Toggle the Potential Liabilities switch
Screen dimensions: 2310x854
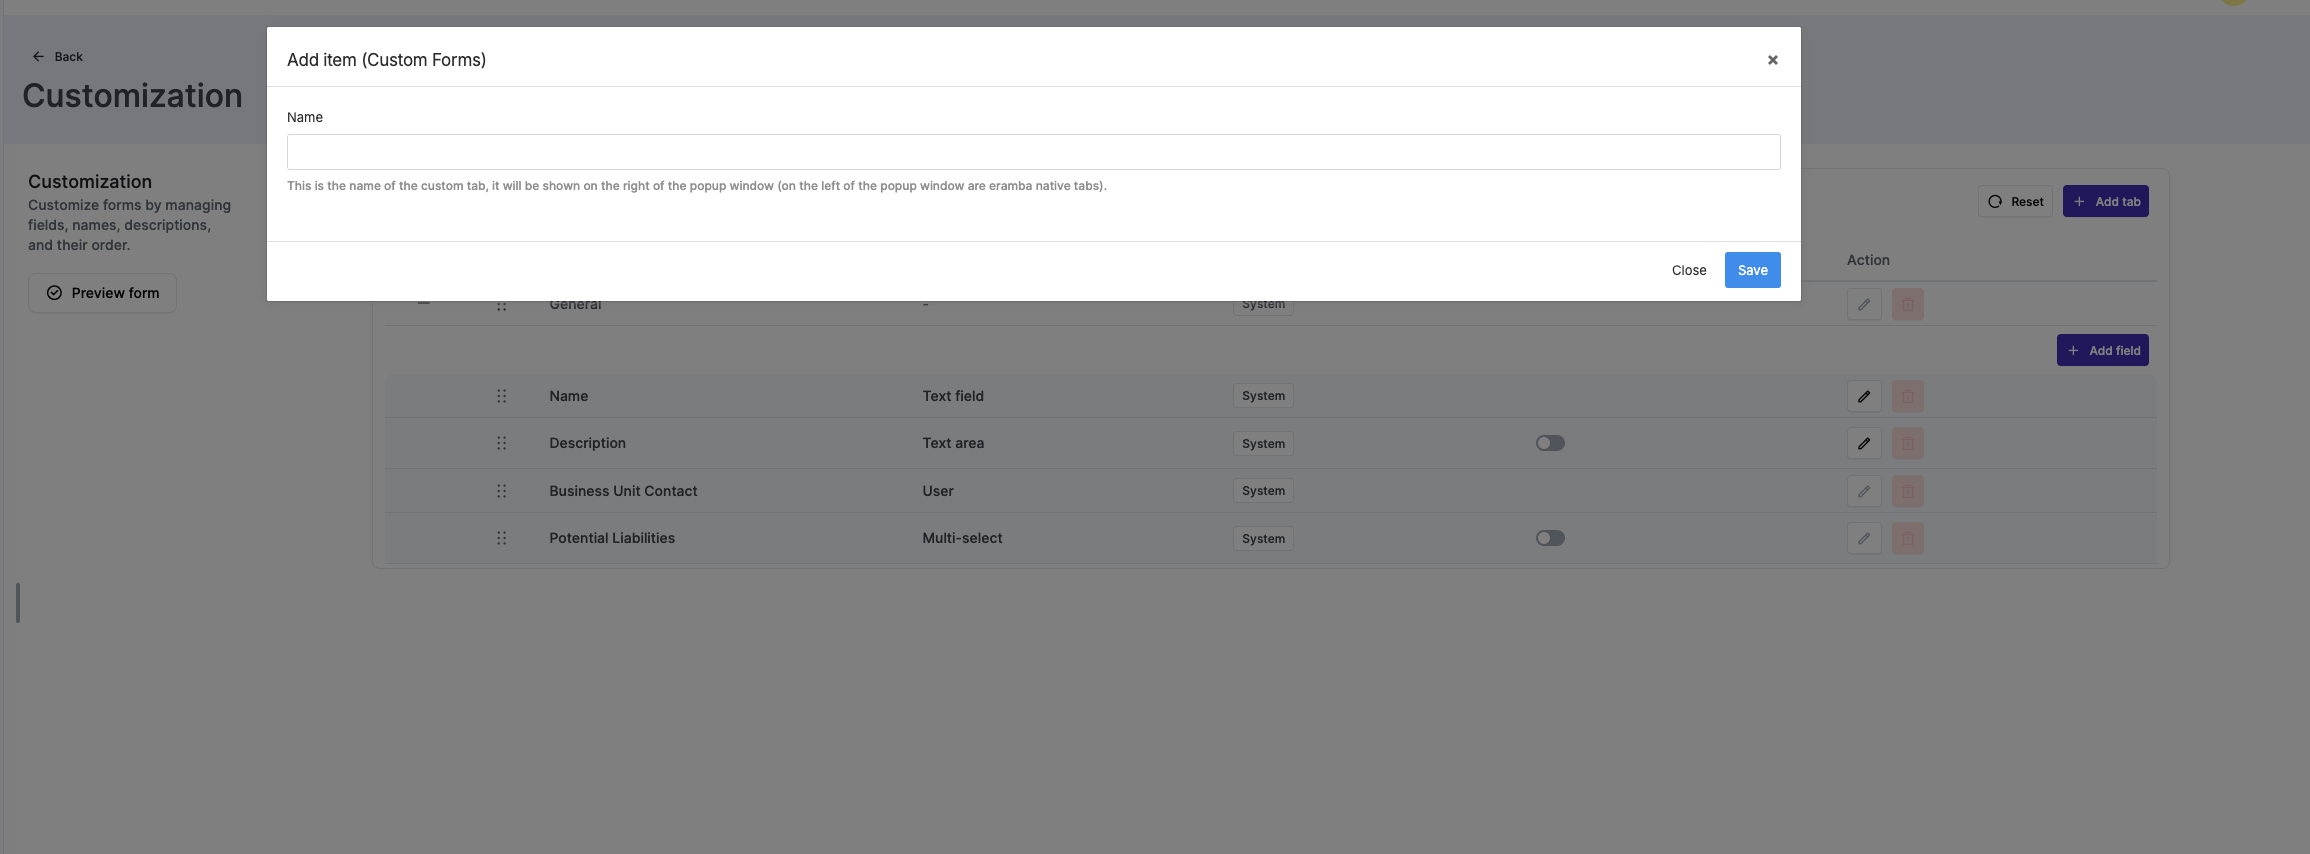(x=1550, y=538)
